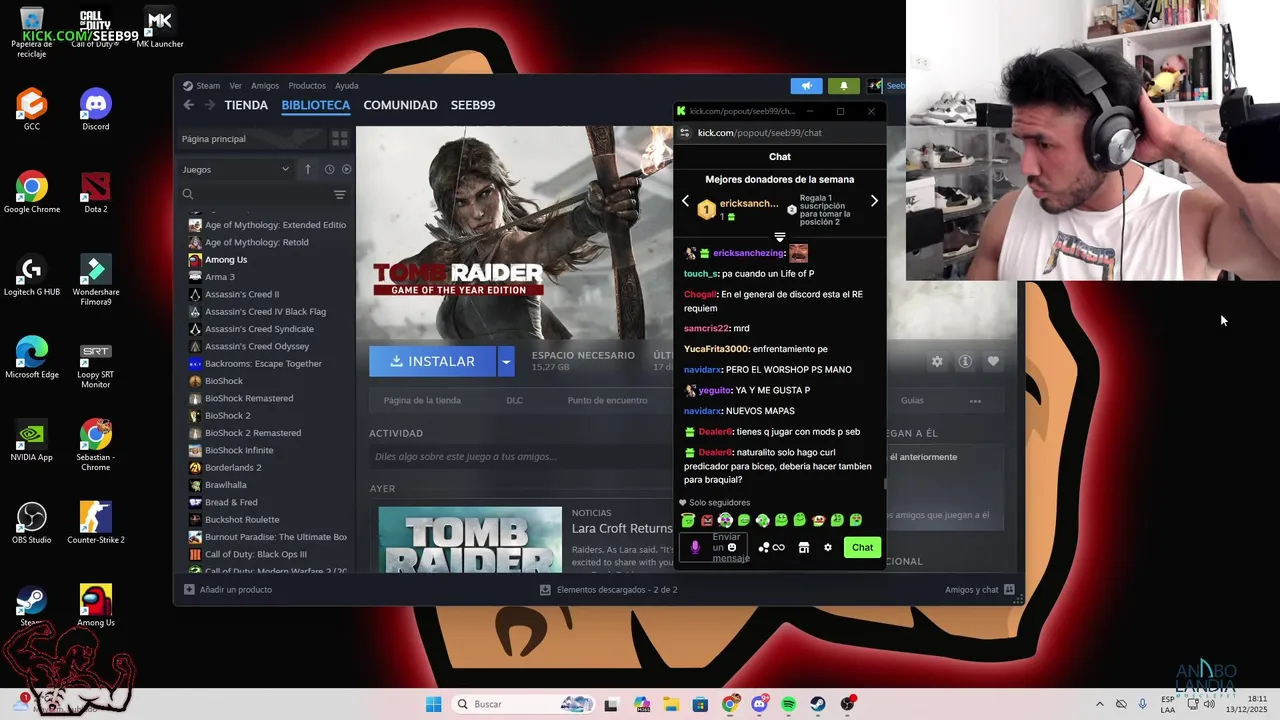The height and width of the screenshot is (720, 1280).
Task: Open the Instalar dropdown arrow
Action: [506, 362]
